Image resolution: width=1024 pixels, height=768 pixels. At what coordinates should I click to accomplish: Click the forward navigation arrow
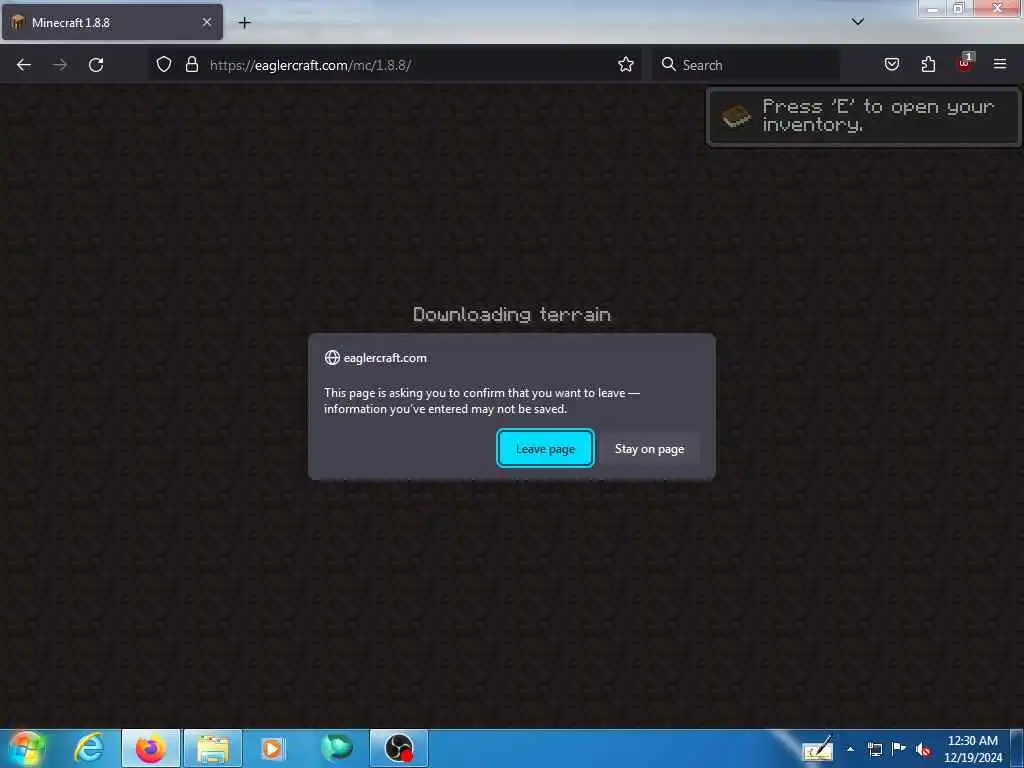point(60,65)
